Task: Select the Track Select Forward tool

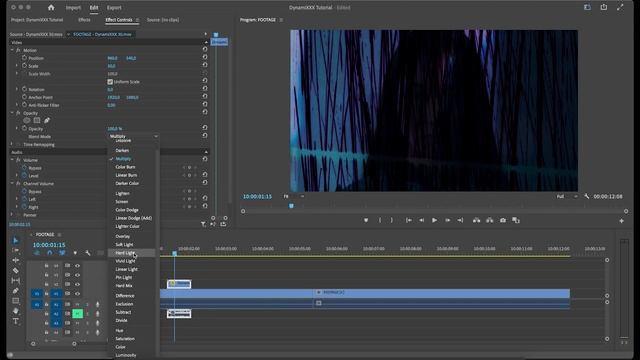Action: click(x=16, y=250)
